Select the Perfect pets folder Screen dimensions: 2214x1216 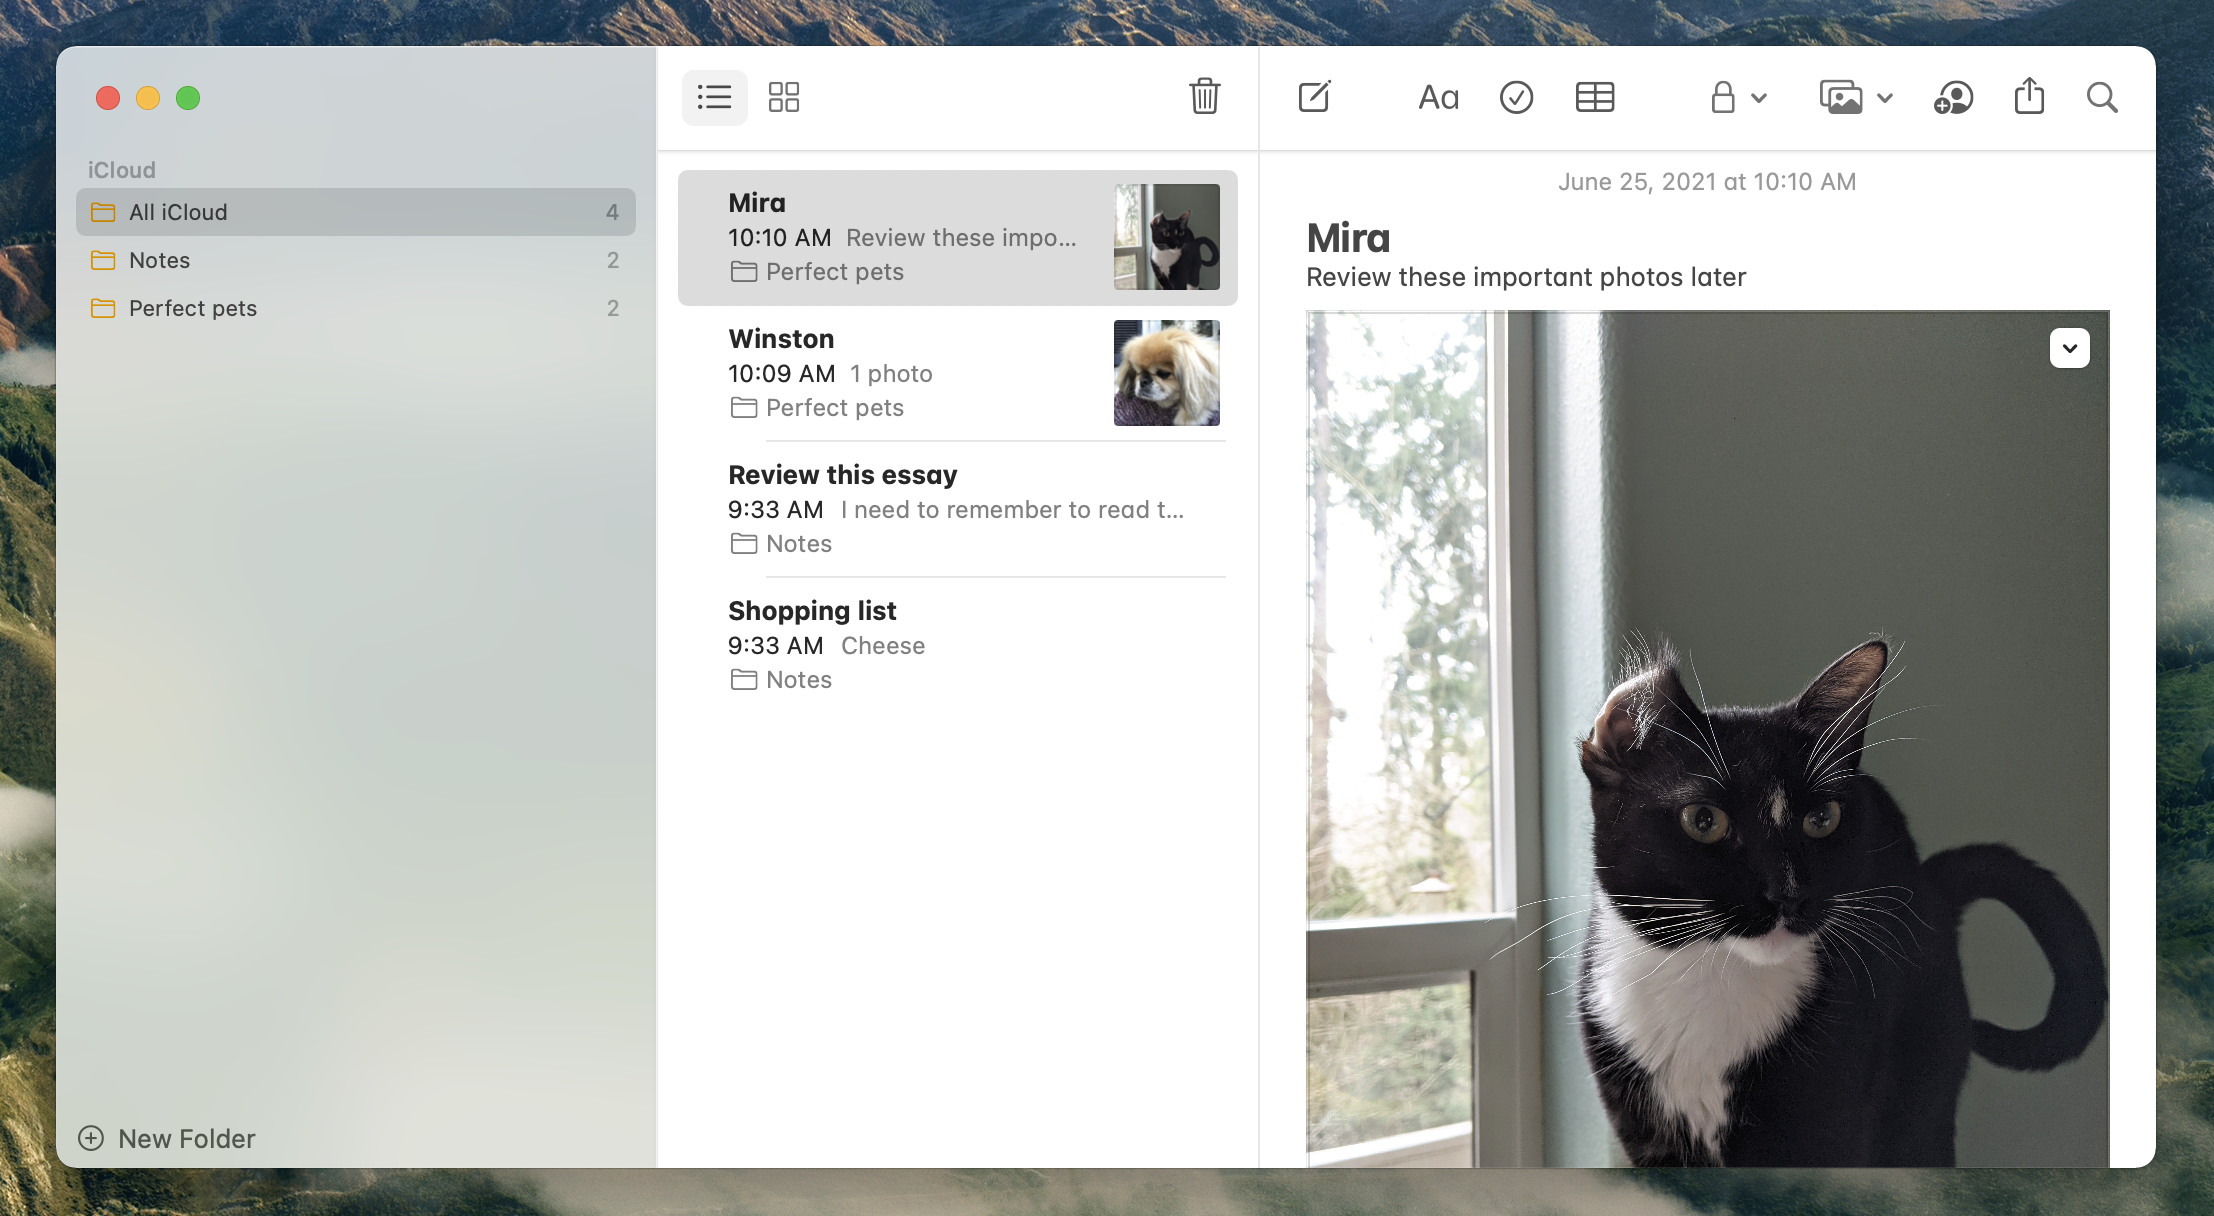pyautogui.click(x=192, y=307)
